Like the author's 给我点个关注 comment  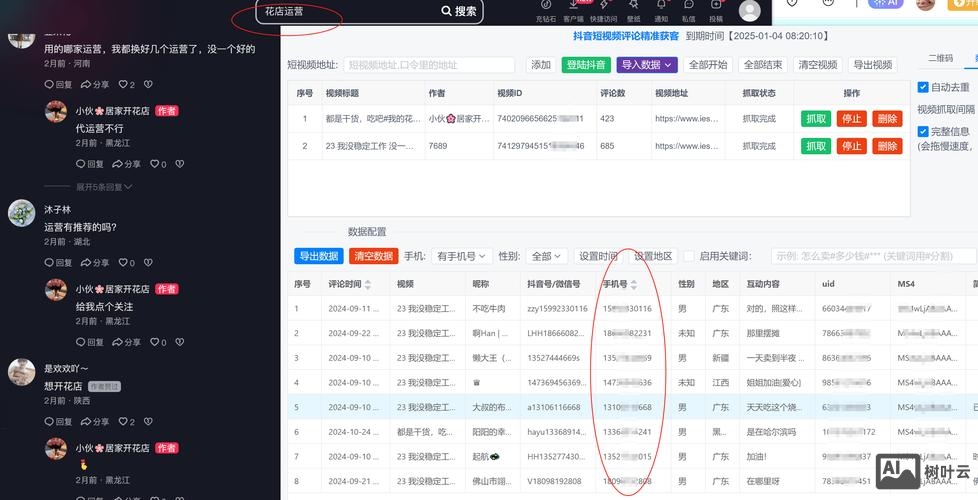pyautogui.click(x=158, y=342)
